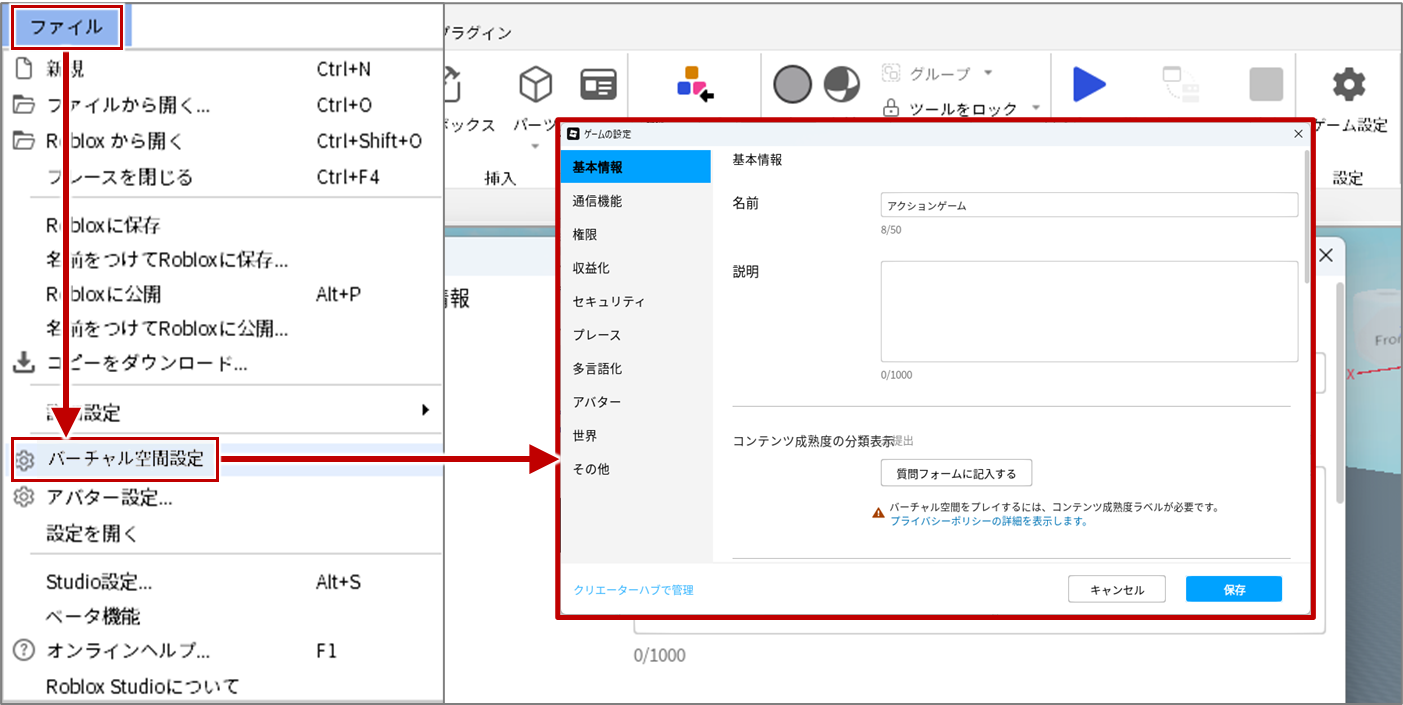
Task: Click warning triangle icon in maturity section
Action: click(878, 513)
